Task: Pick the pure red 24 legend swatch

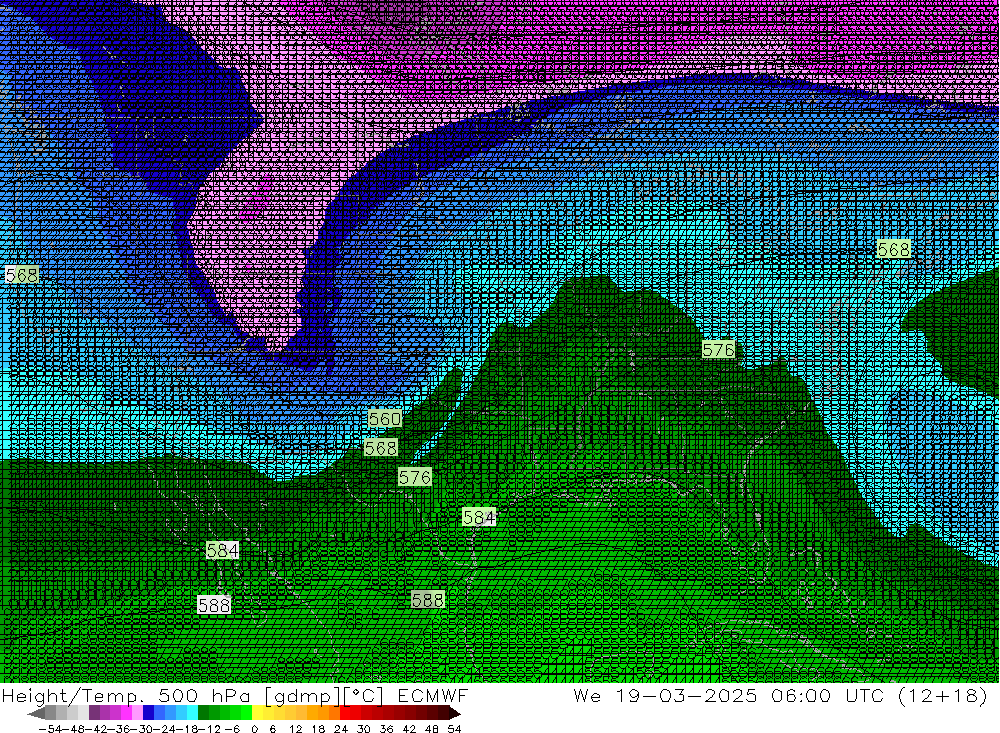Action: point(345,713)
